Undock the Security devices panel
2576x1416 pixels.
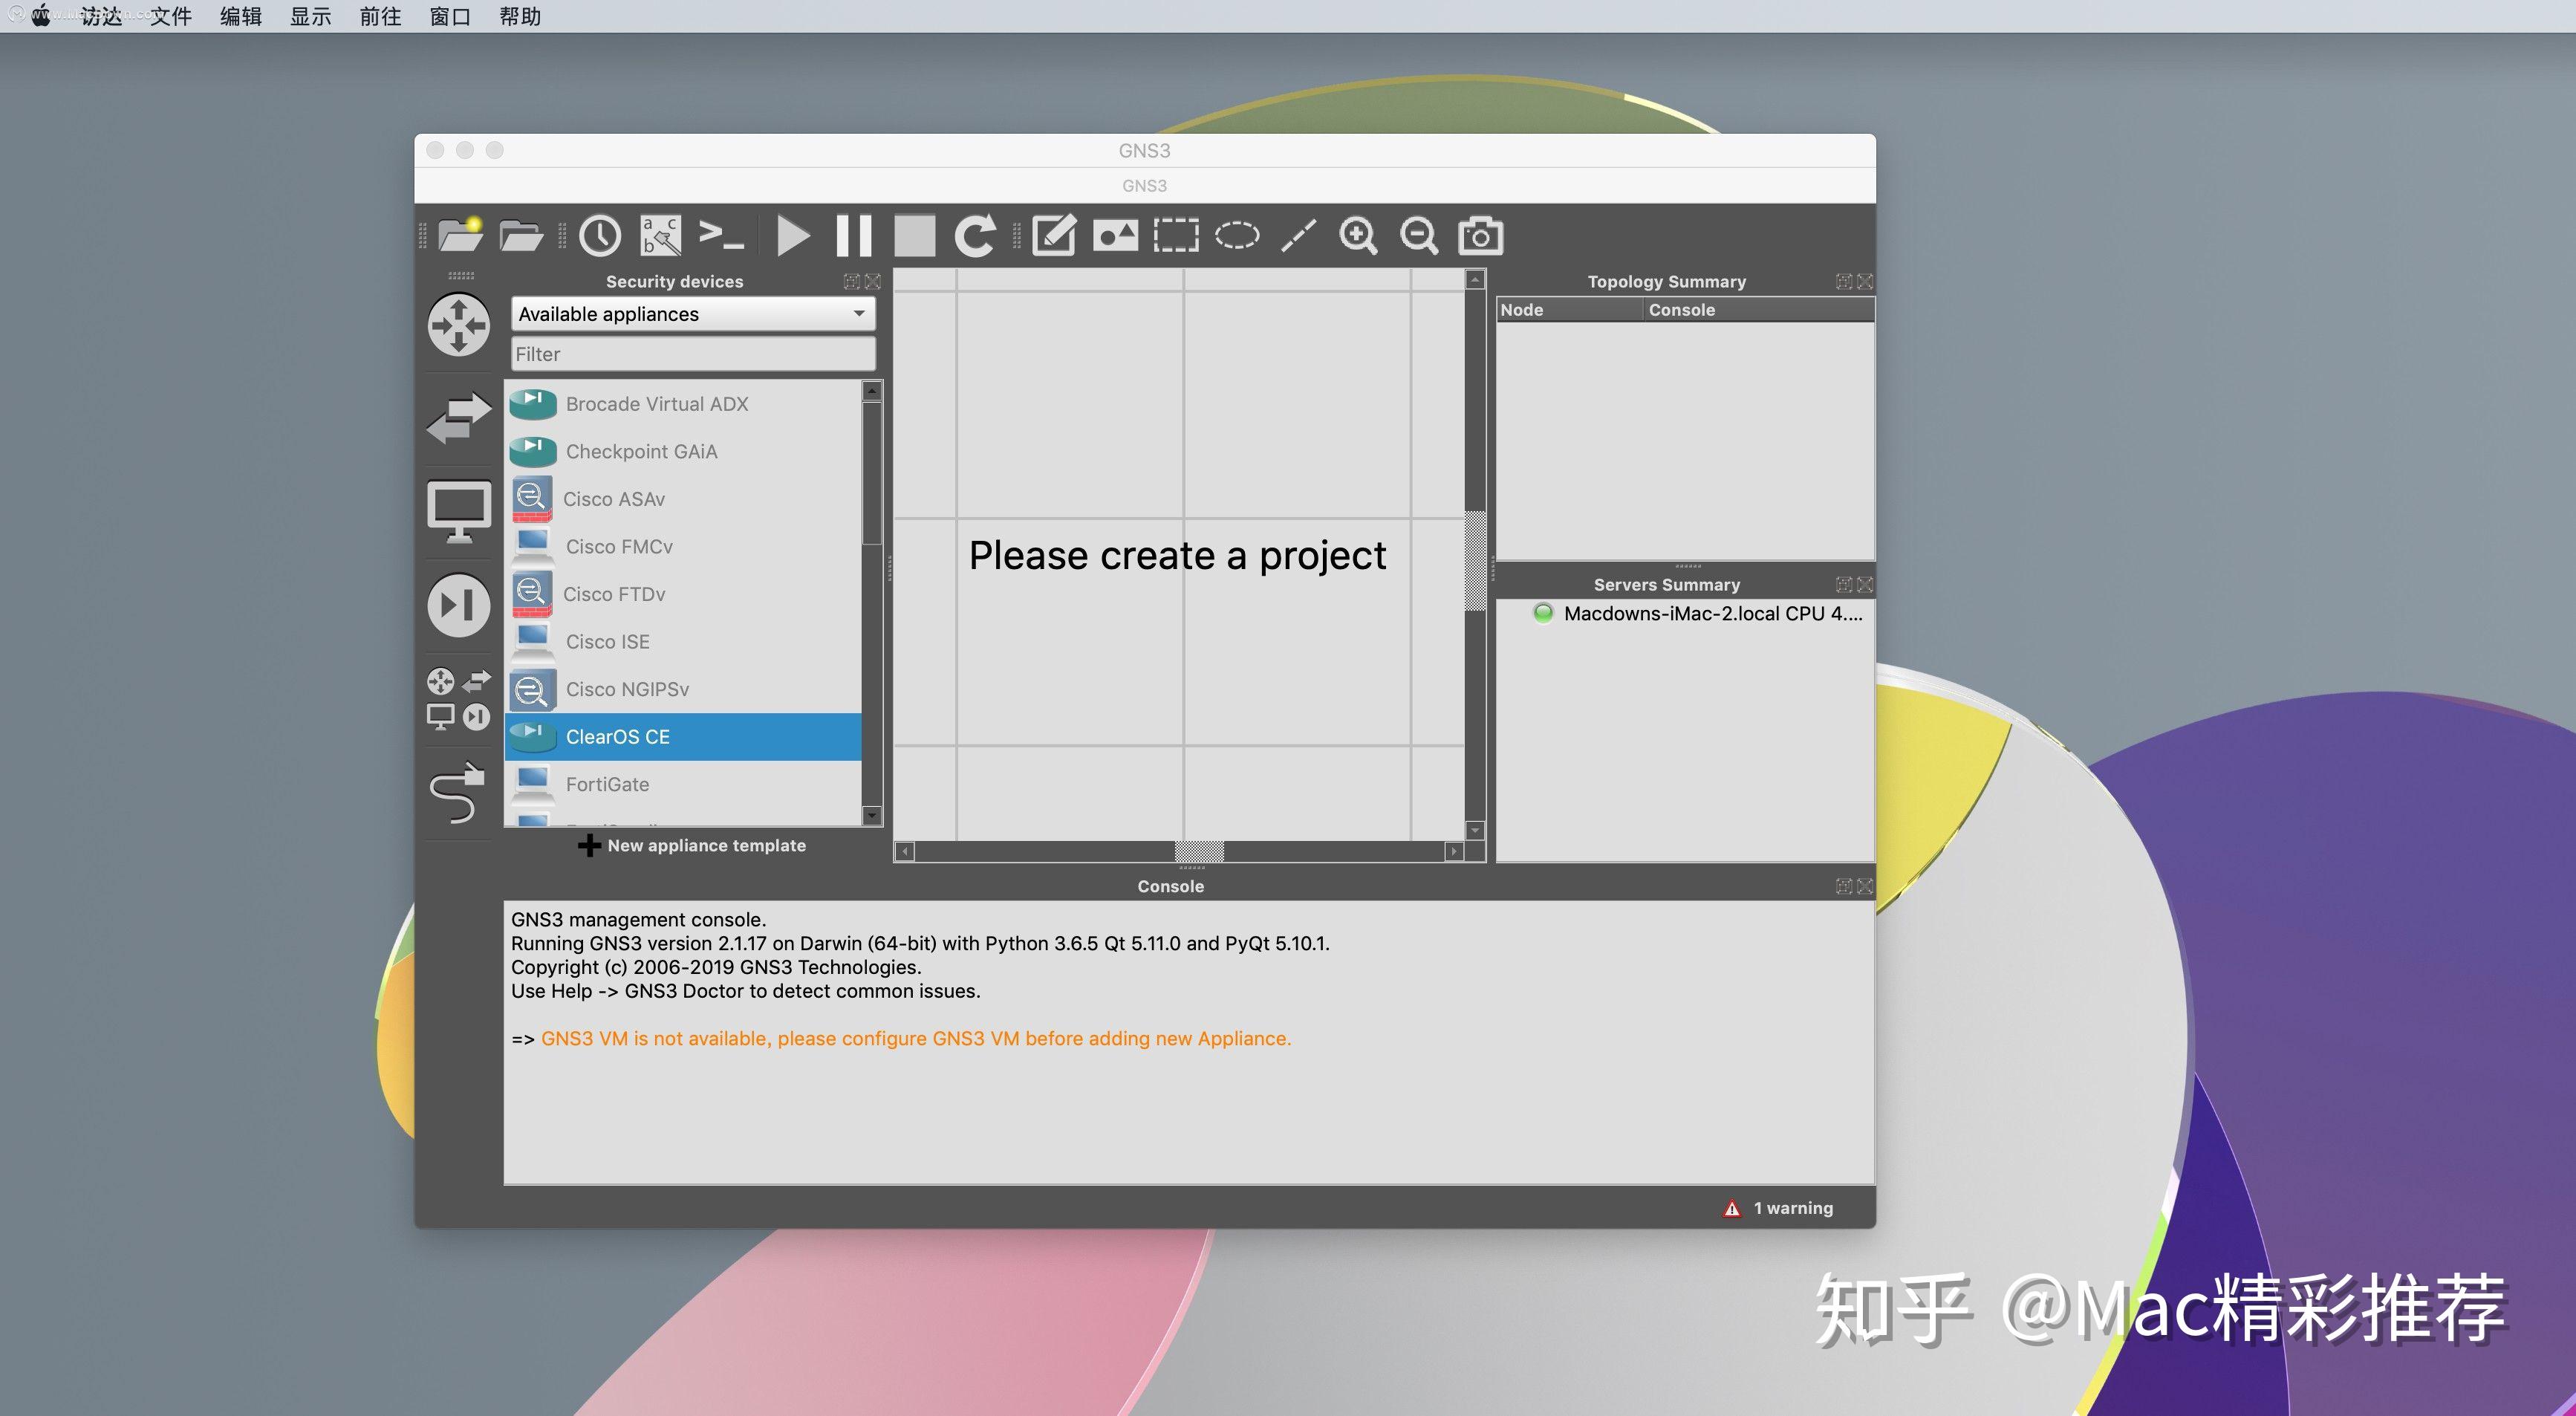[x=852, y=282]
